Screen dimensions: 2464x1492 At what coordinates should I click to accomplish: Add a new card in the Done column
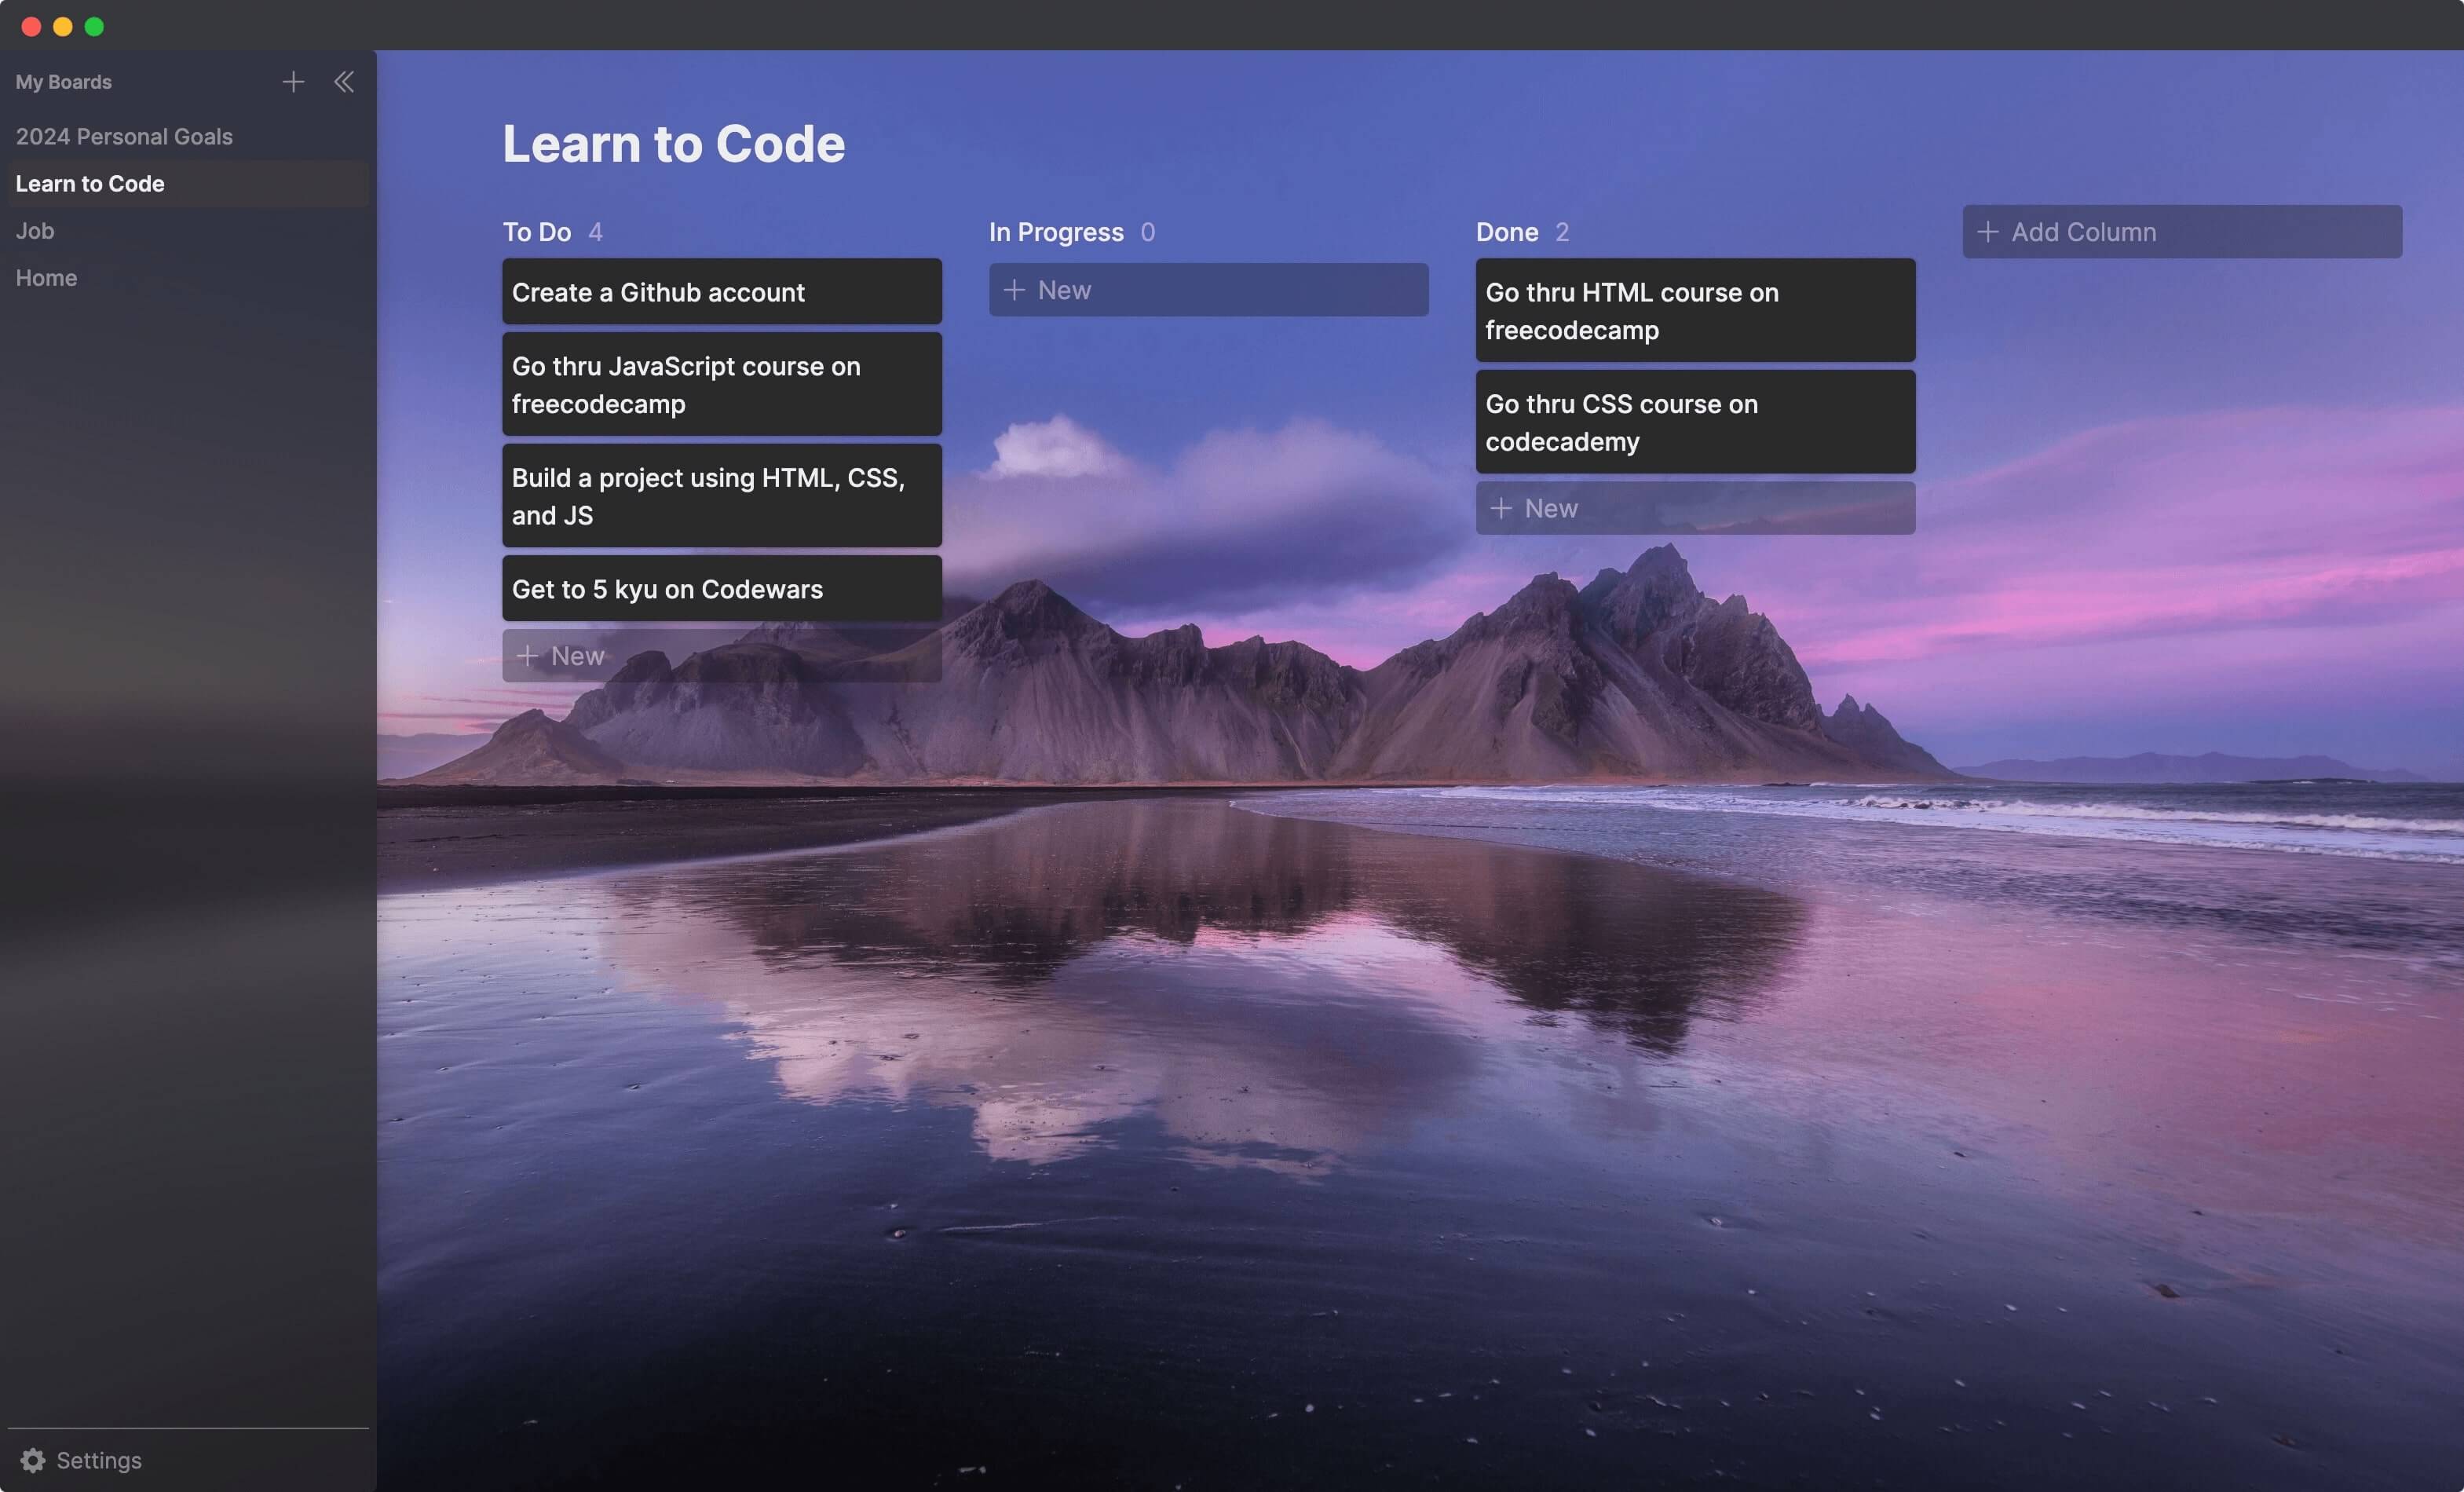[1695, 508]
